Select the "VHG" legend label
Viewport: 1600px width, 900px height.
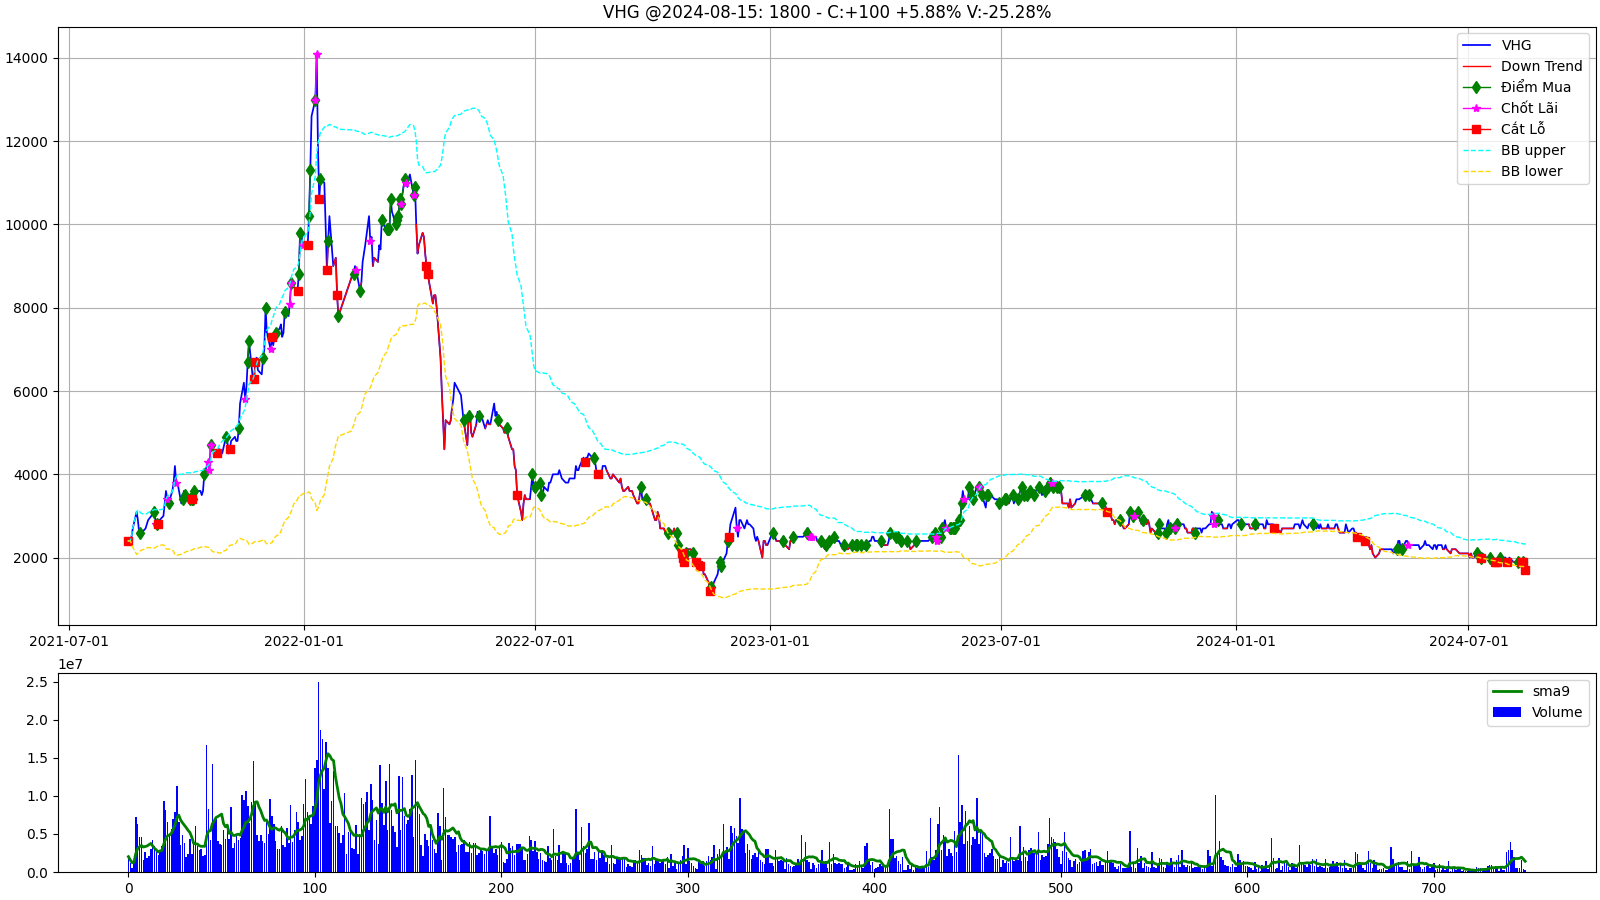[1516, 45]
